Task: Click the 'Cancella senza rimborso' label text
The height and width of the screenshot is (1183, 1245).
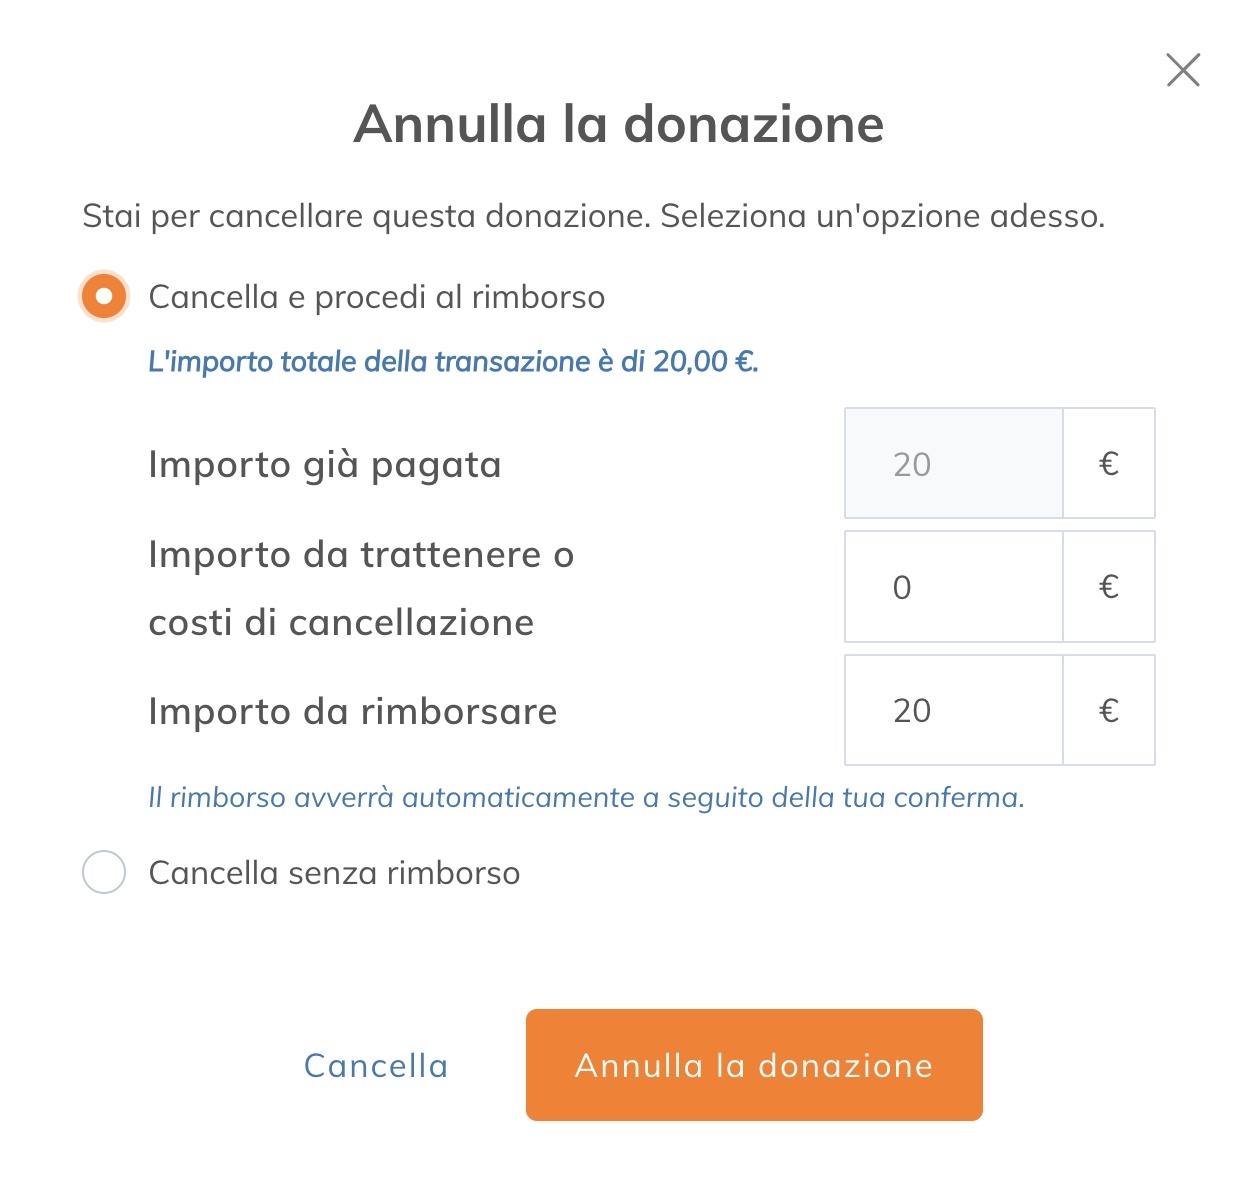Action: point(334,873)
